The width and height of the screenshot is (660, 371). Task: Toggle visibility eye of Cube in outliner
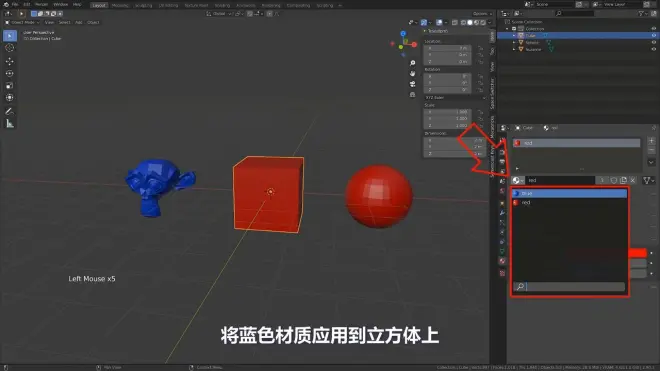(x=654, y=36)
